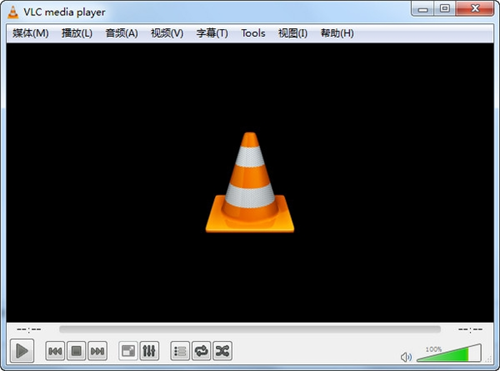Stop playback with the square icon
This screenshot has width=500, height=371.
pos(76,351)
